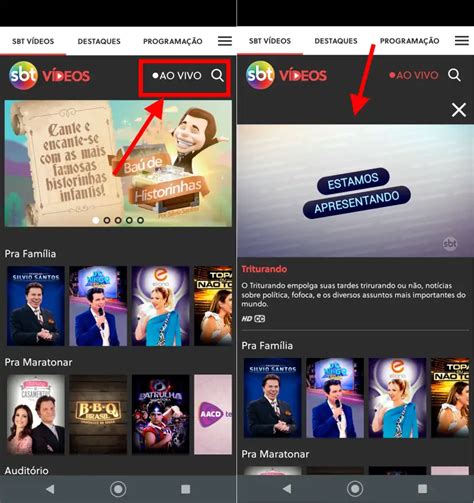The height and width of the screenshot is (503, 474).
Task: Tap Android home button in the left screen
Action: pyautogui.click(x=118, y=489)
